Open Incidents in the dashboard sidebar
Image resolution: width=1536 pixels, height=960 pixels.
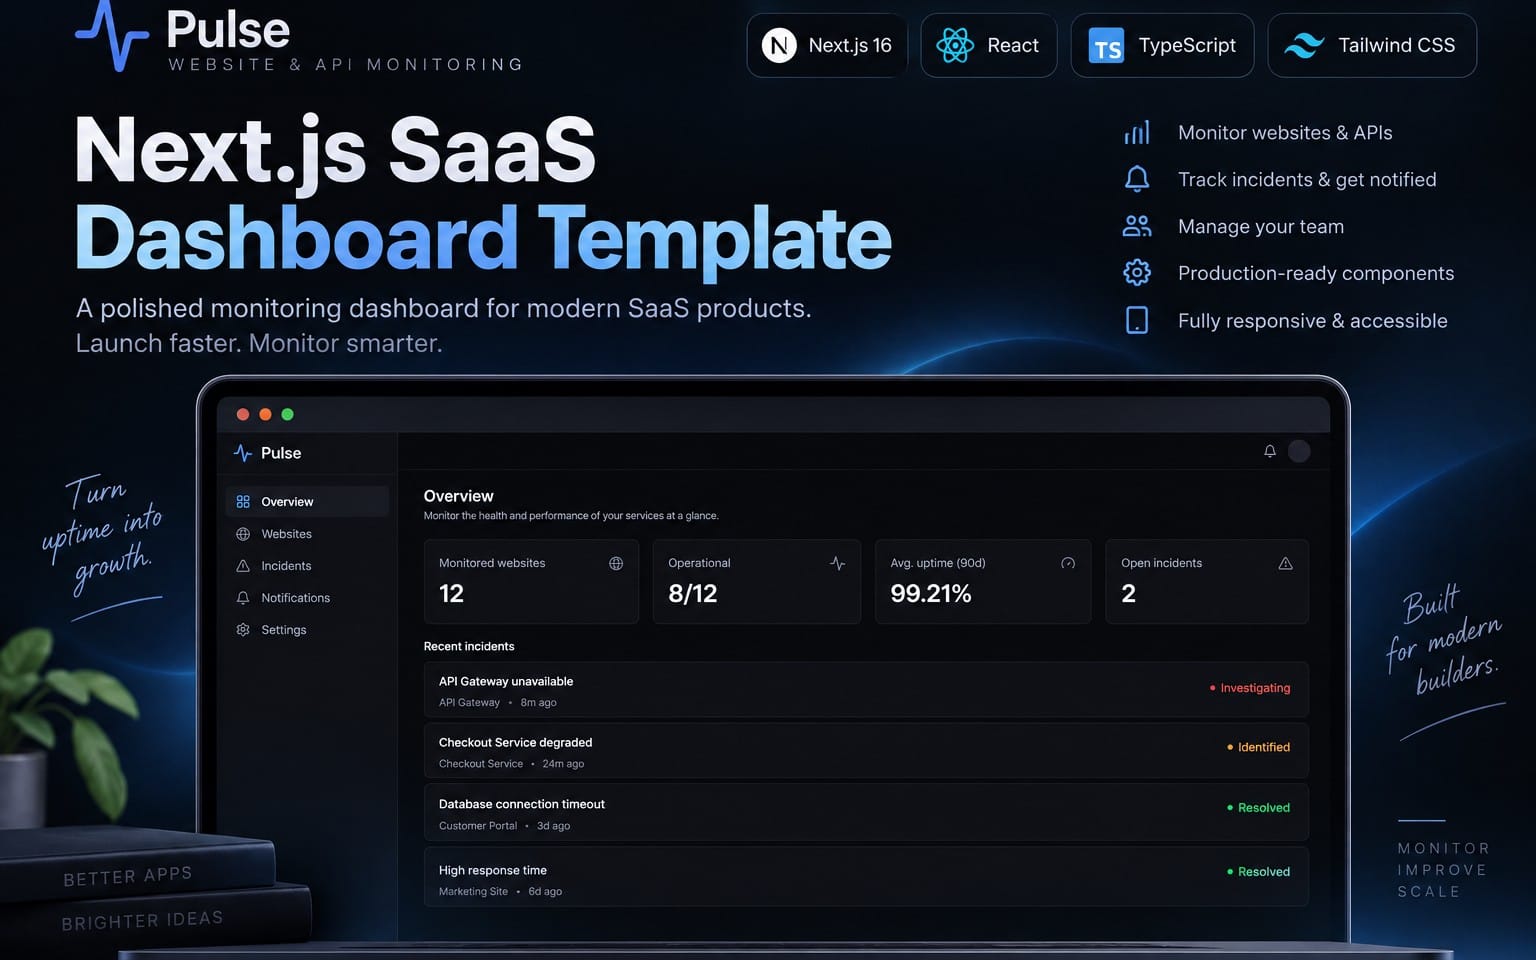[307, 566]
